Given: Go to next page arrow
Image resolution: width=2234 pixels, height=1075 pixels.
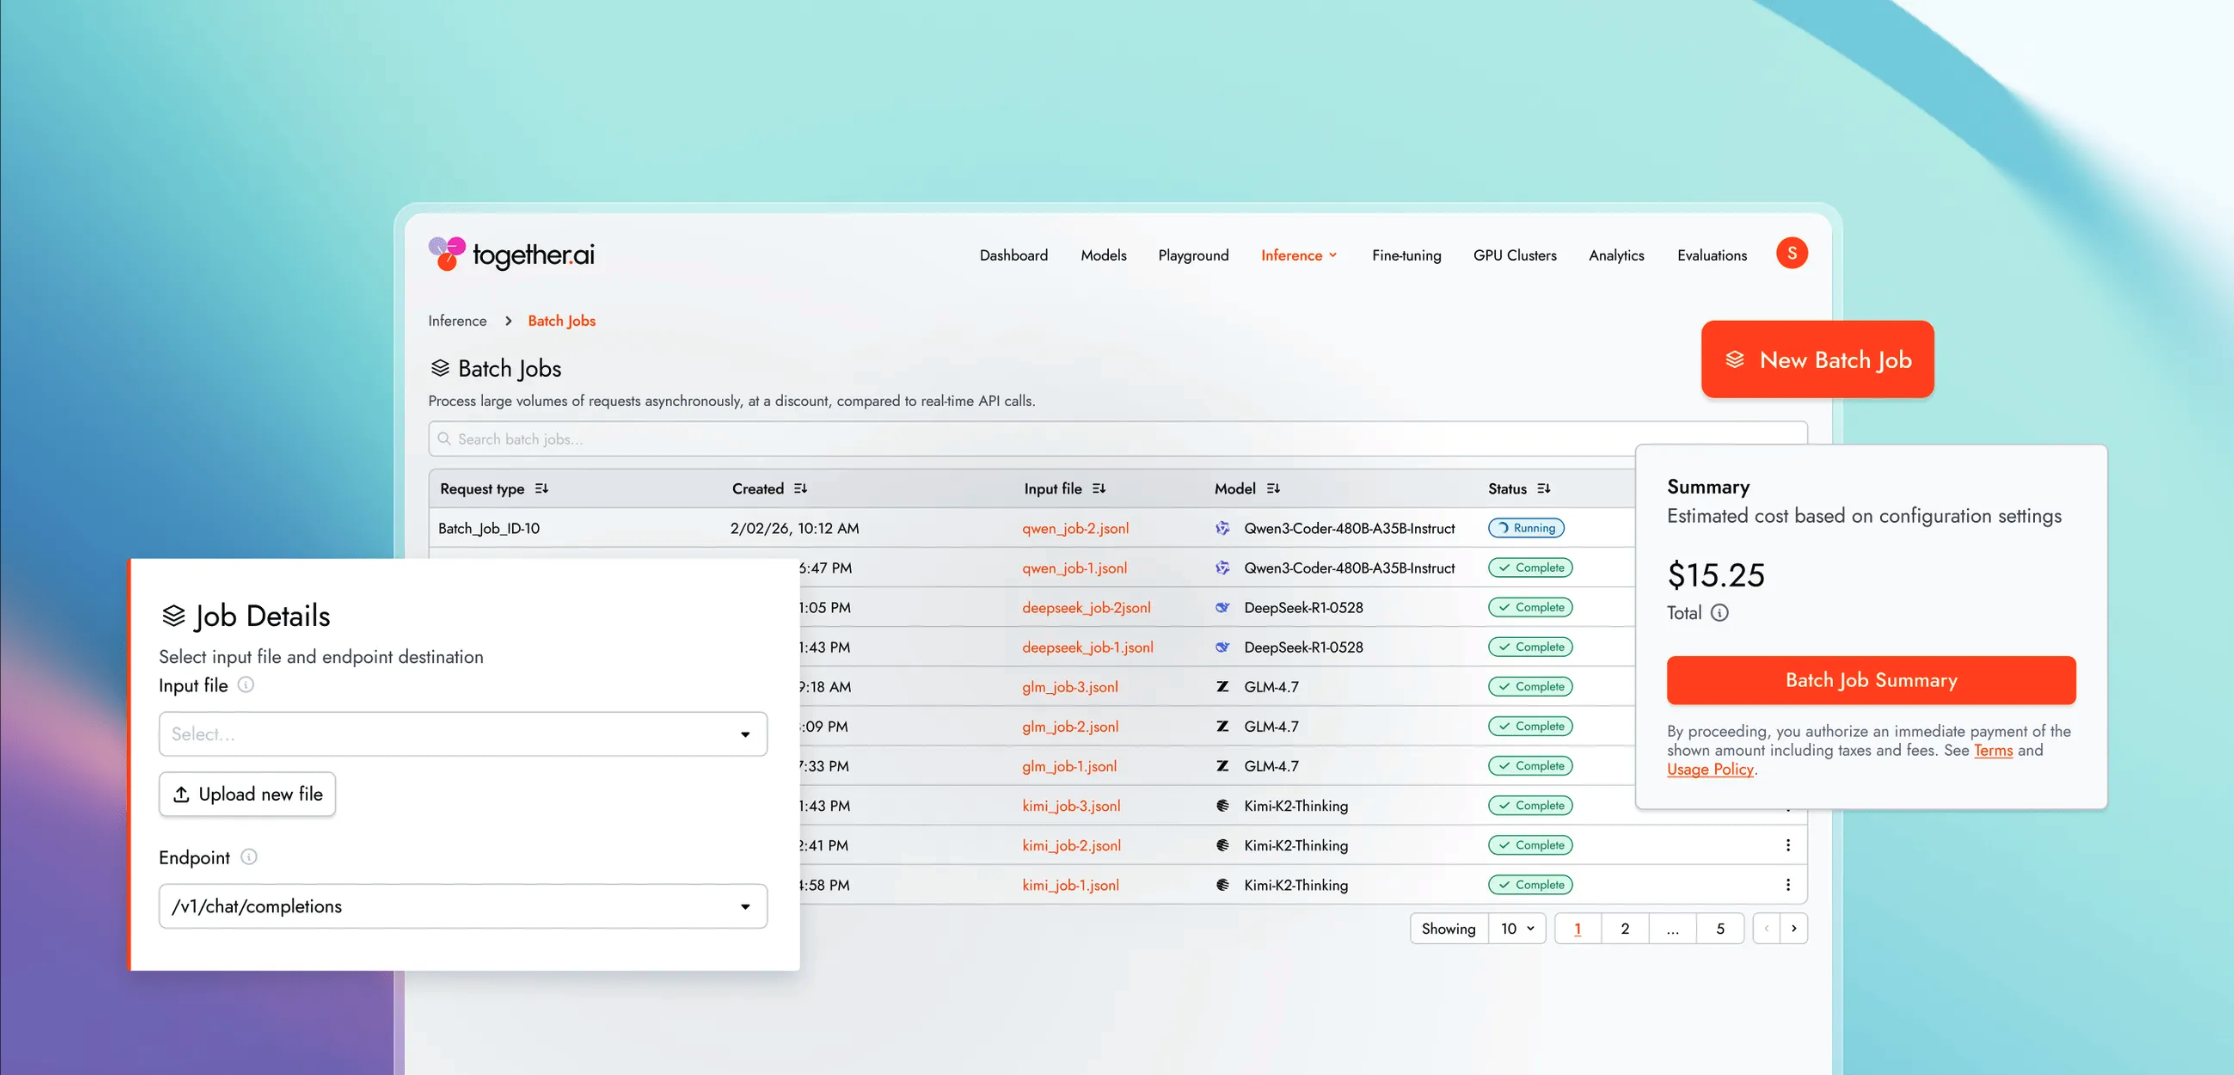Looking at the screenshot, I should pyautogui.click(x=1794, y=929).
